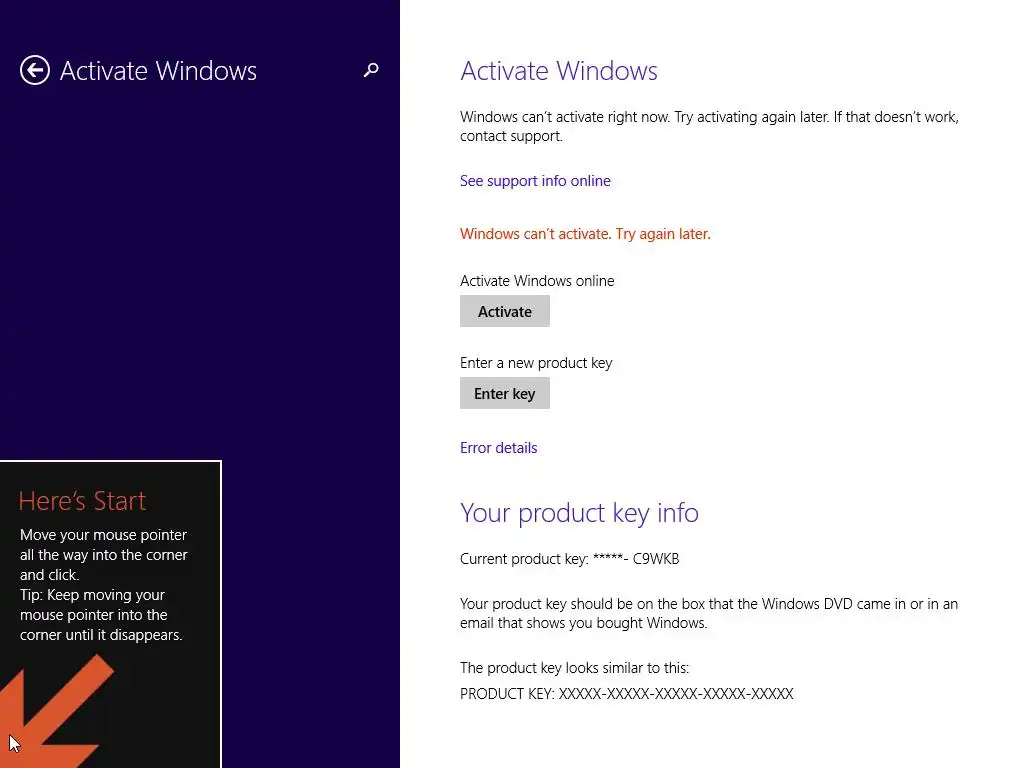Open the search magnifier icon
Viewport: 1024px width, 768px height.
coord(371,70)
